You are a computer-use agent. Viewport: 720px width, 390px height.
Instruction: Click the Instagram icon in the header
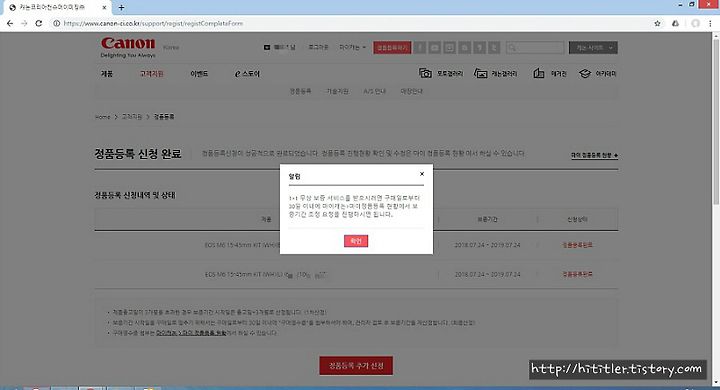tap(450, 47)
